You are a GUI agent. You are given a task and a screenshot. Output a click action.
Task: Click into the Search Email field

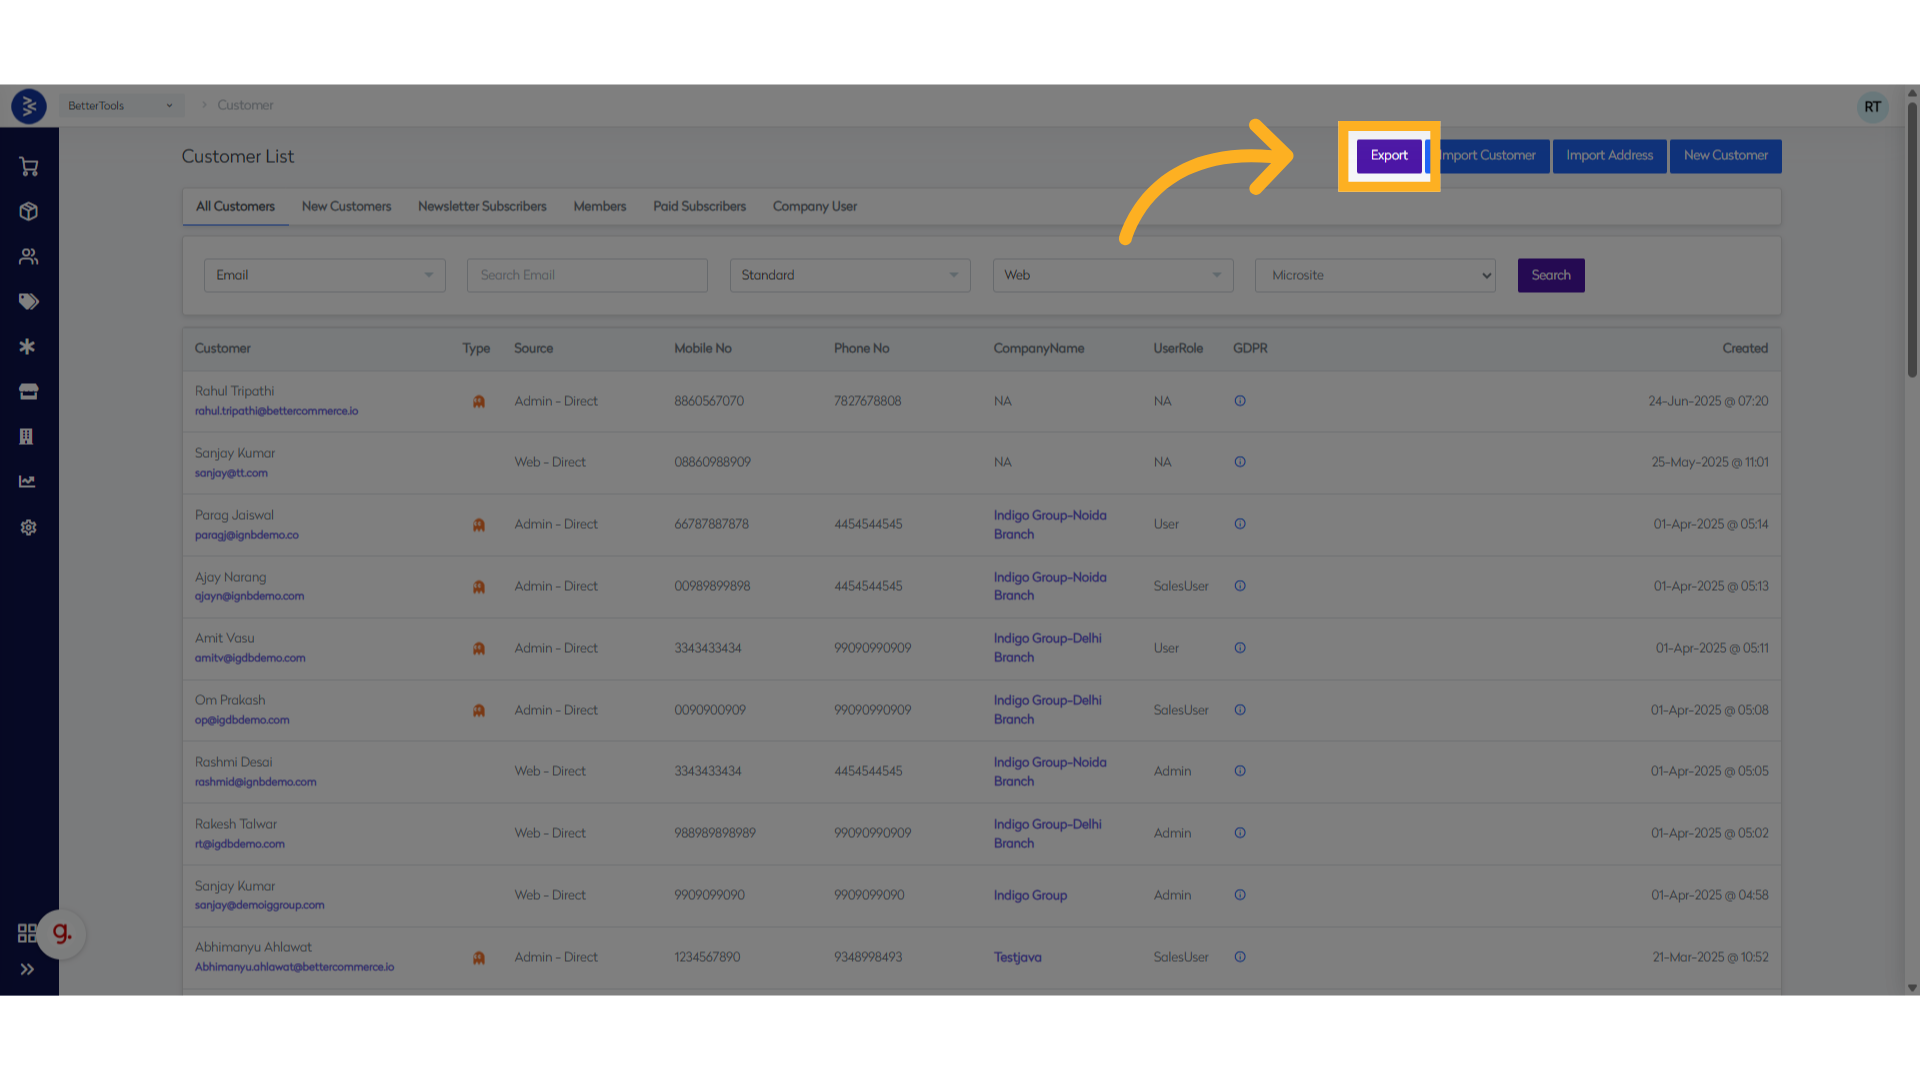click(587, 275)
